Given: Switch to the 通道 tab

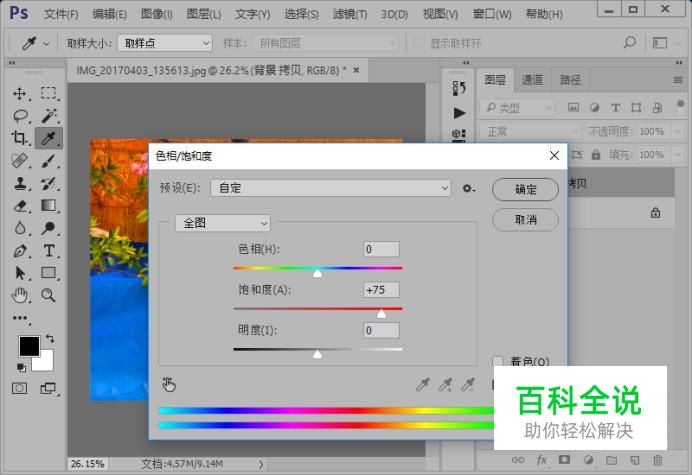Looking at the screenshot, I should tap(532, 79).
